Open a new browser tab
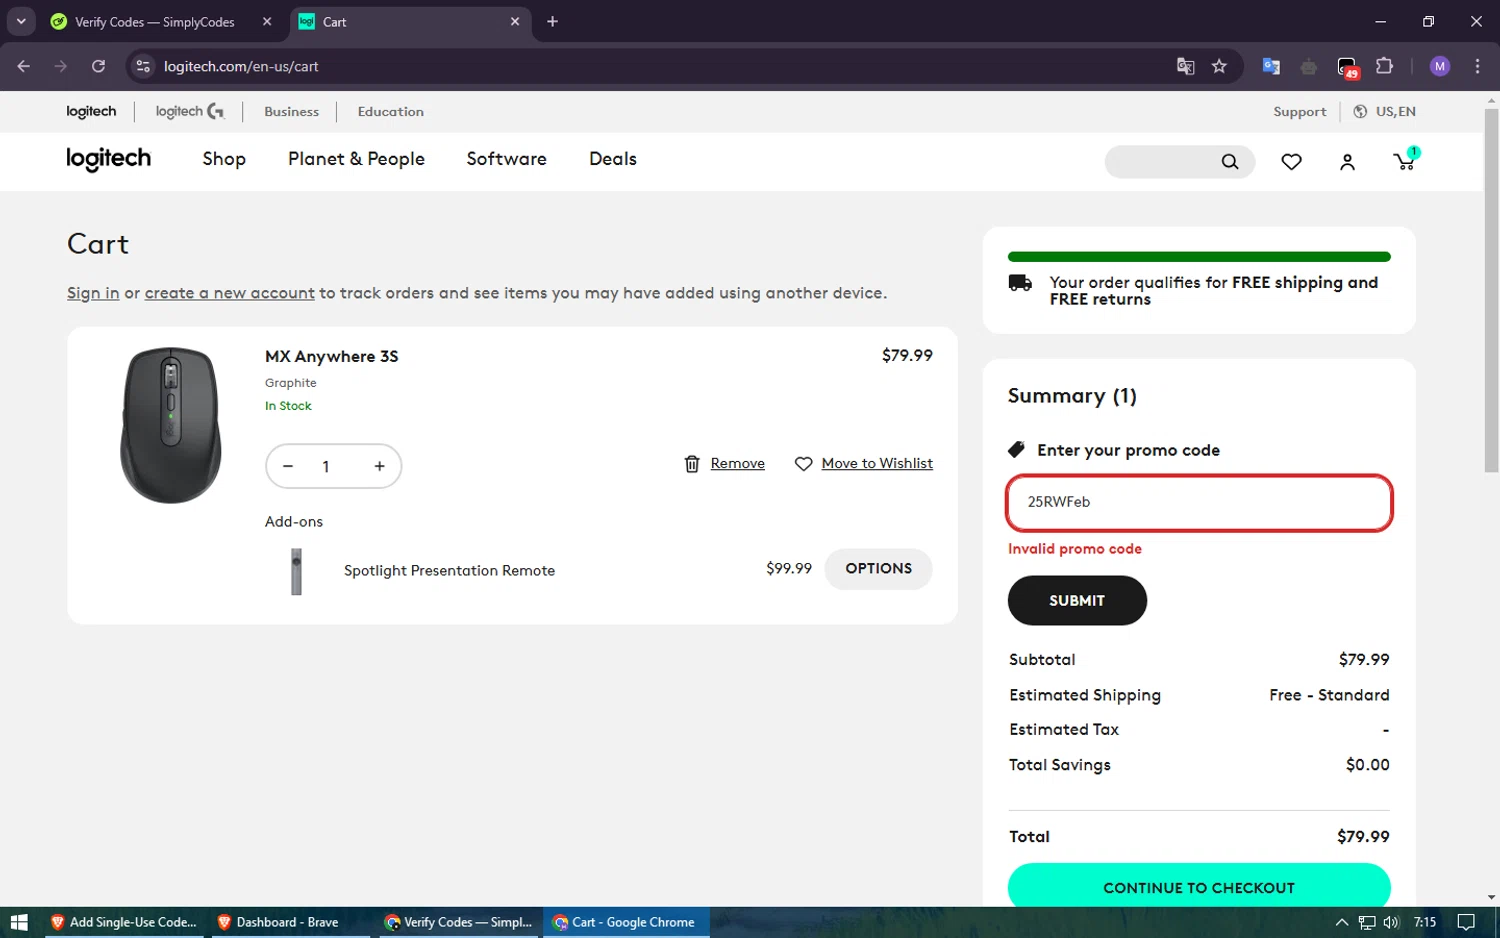This screenshot has width=1500, height=938. click(552, 21)
